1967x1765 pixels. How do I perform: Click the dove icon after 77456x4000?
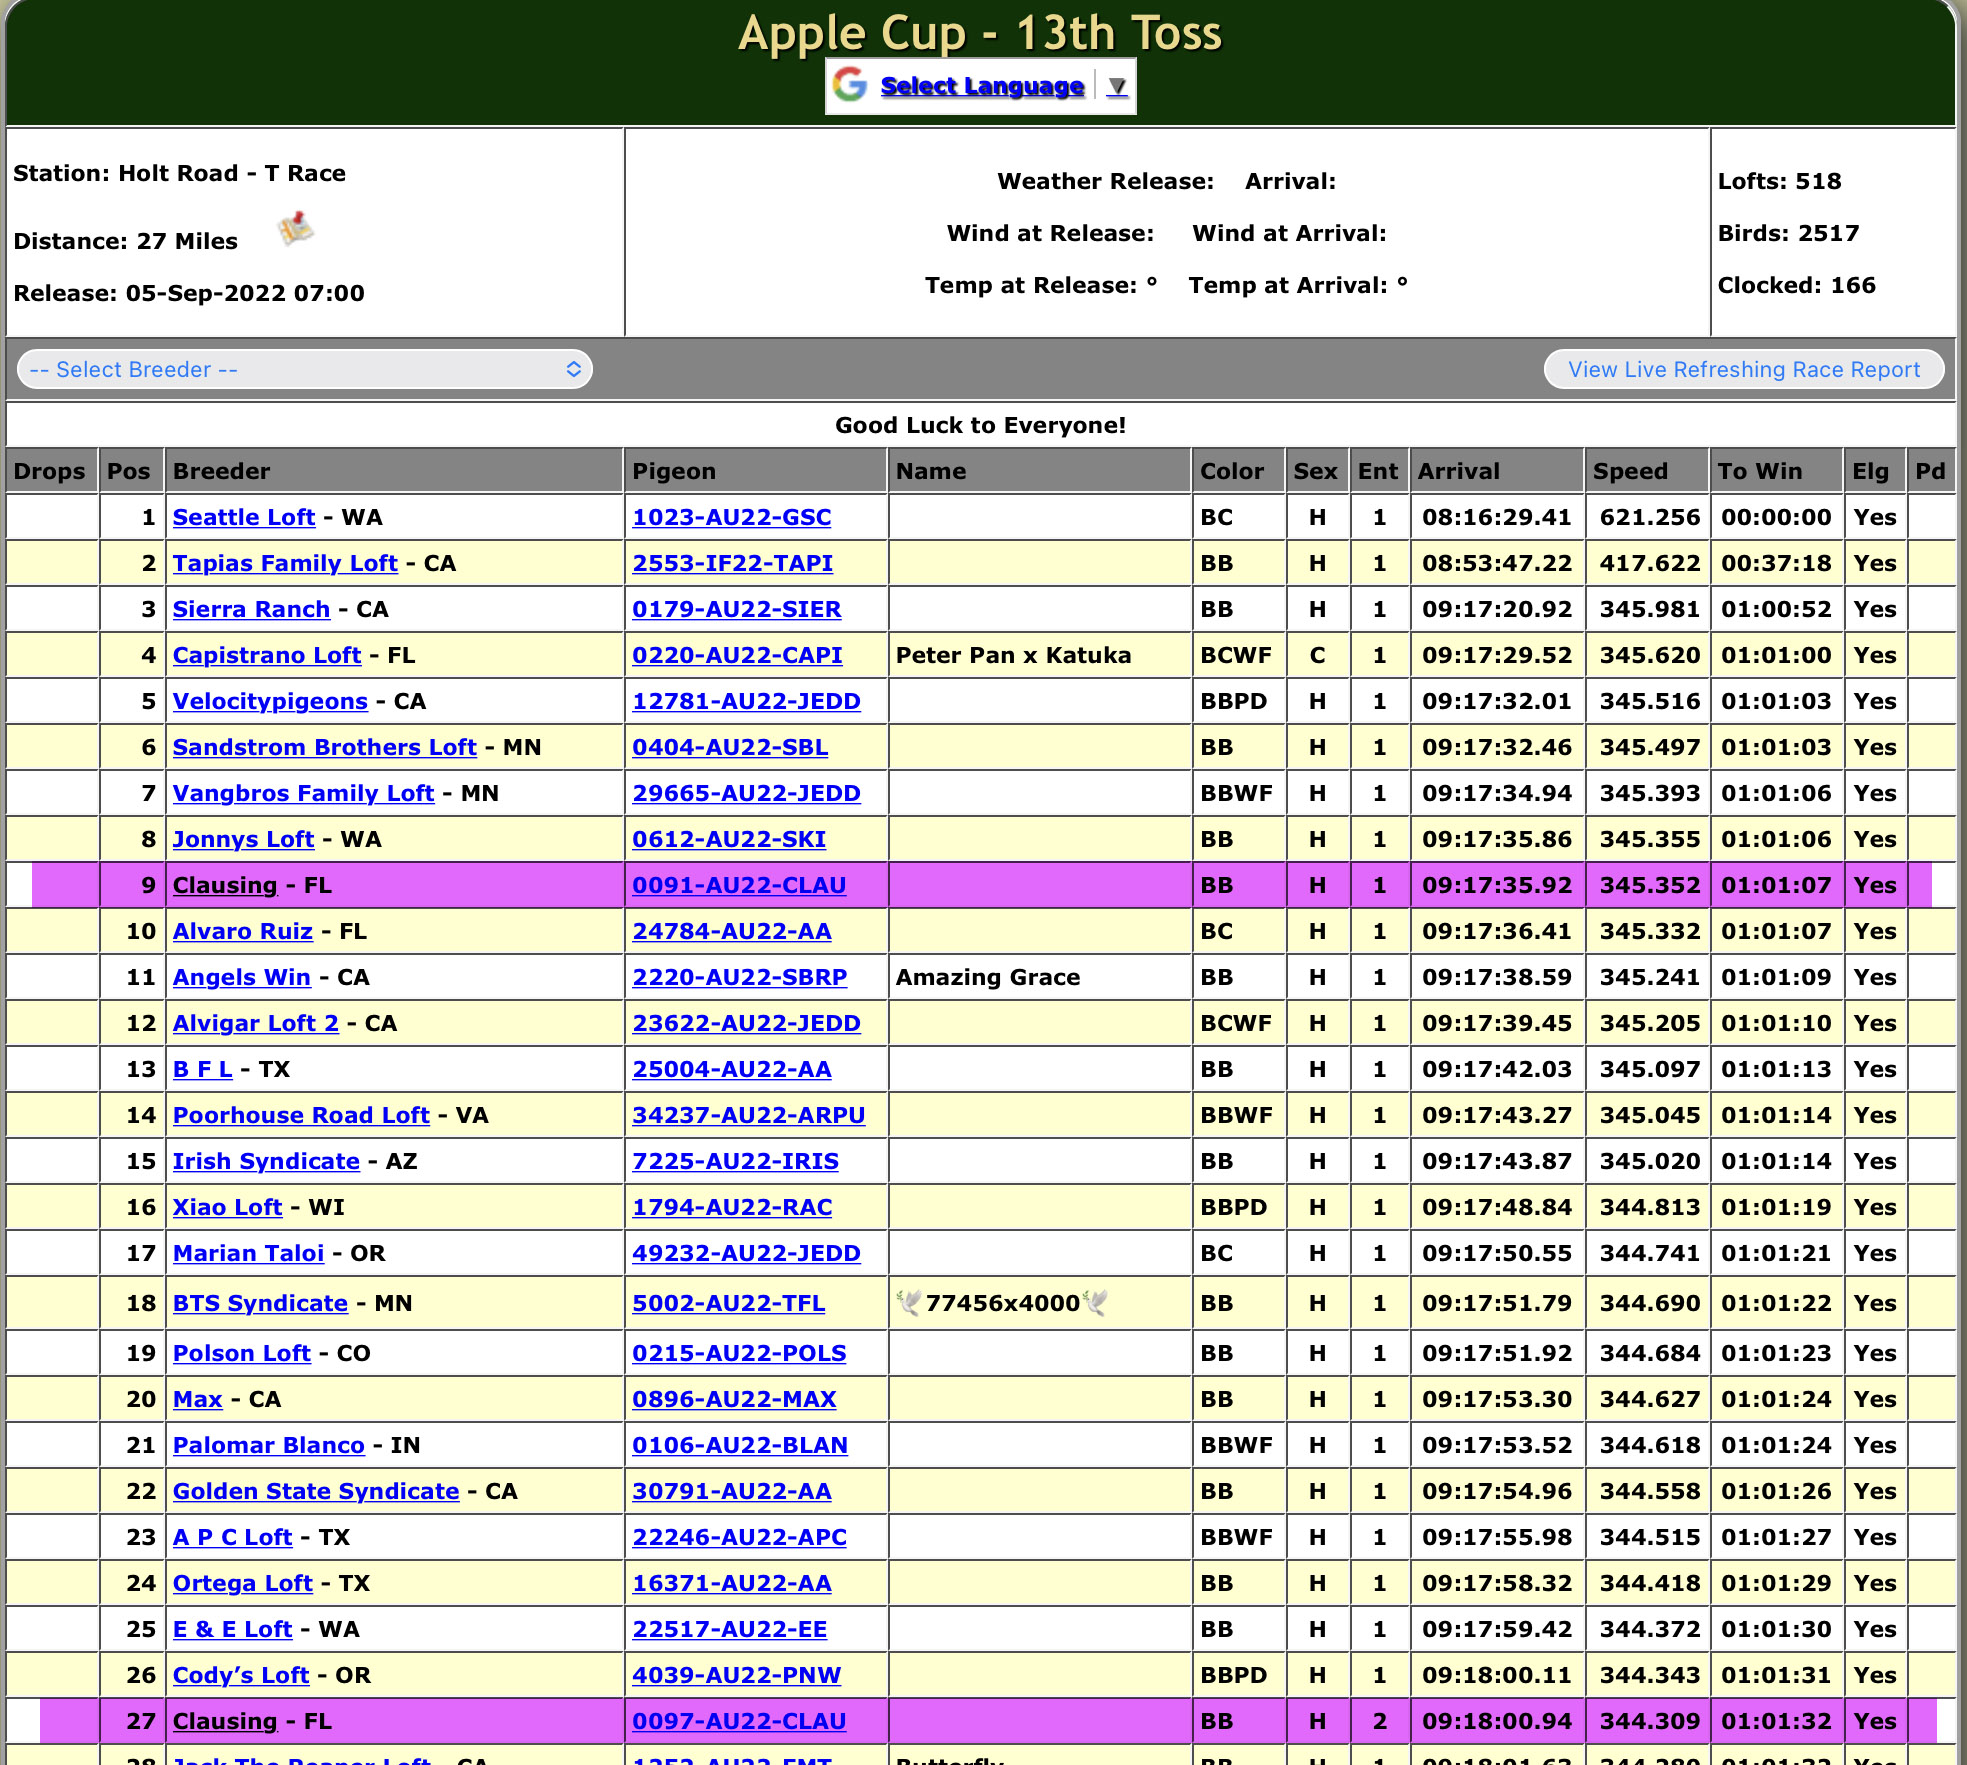(1096, 1302)
